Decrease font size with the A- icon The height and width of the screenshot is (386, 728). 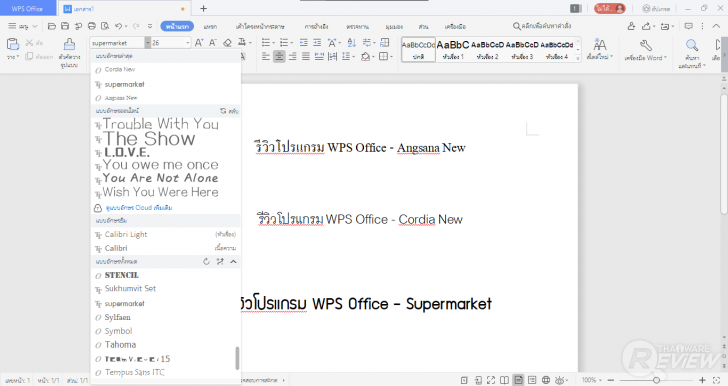tap(213, 43)
